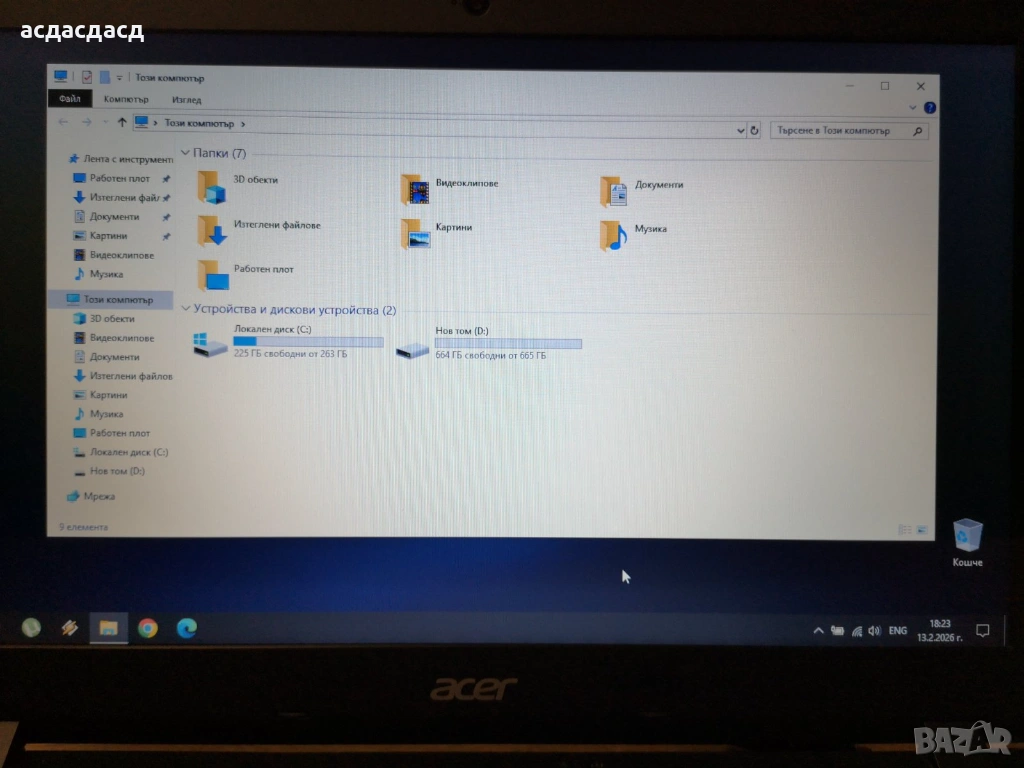Switch to the Изглед tab

point(186,100)
